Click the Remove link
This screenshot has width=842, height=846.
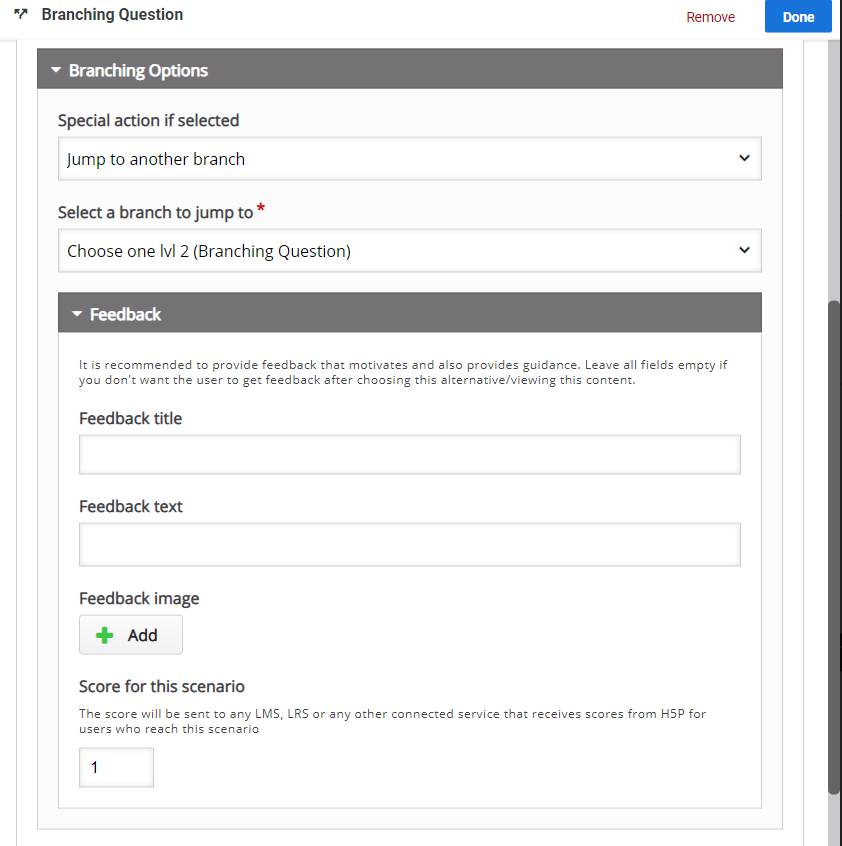[710, 17]
